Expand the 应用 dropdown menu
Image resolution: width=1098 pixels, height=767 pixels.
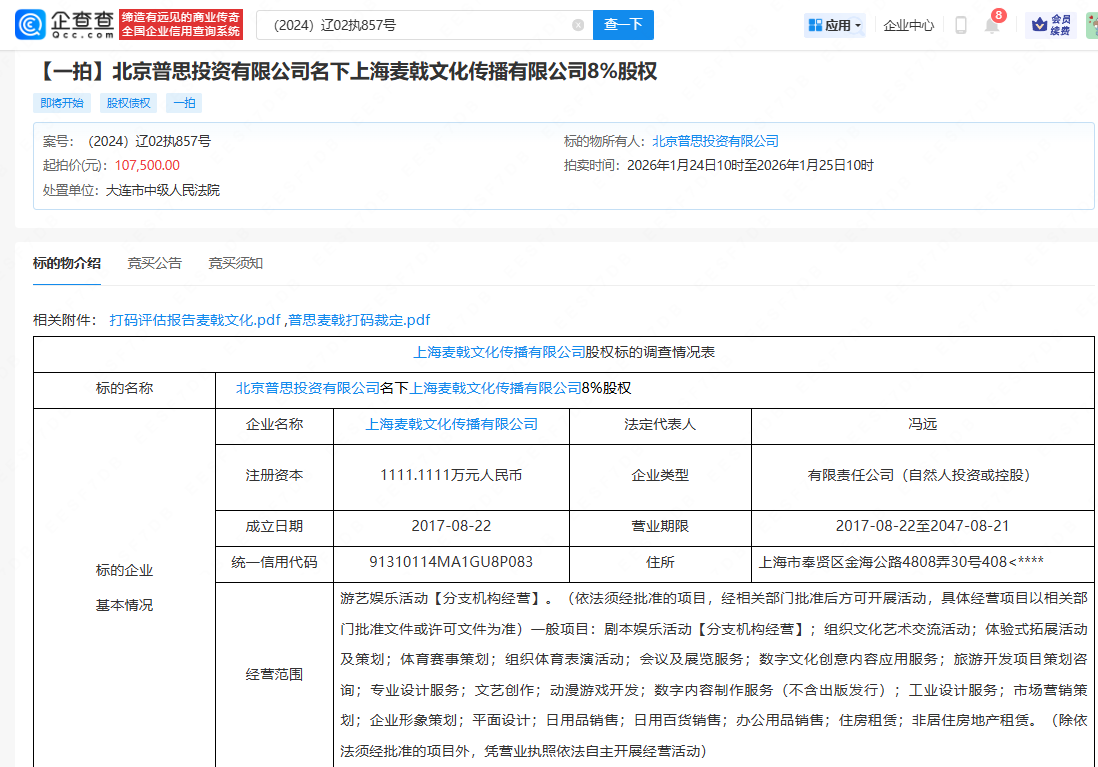tap(836, 24)
